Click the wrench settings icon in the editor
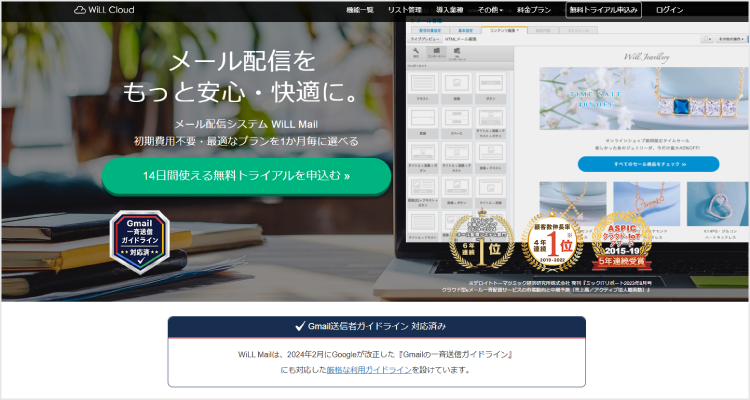The image size is (750, 400). point(416,51)
